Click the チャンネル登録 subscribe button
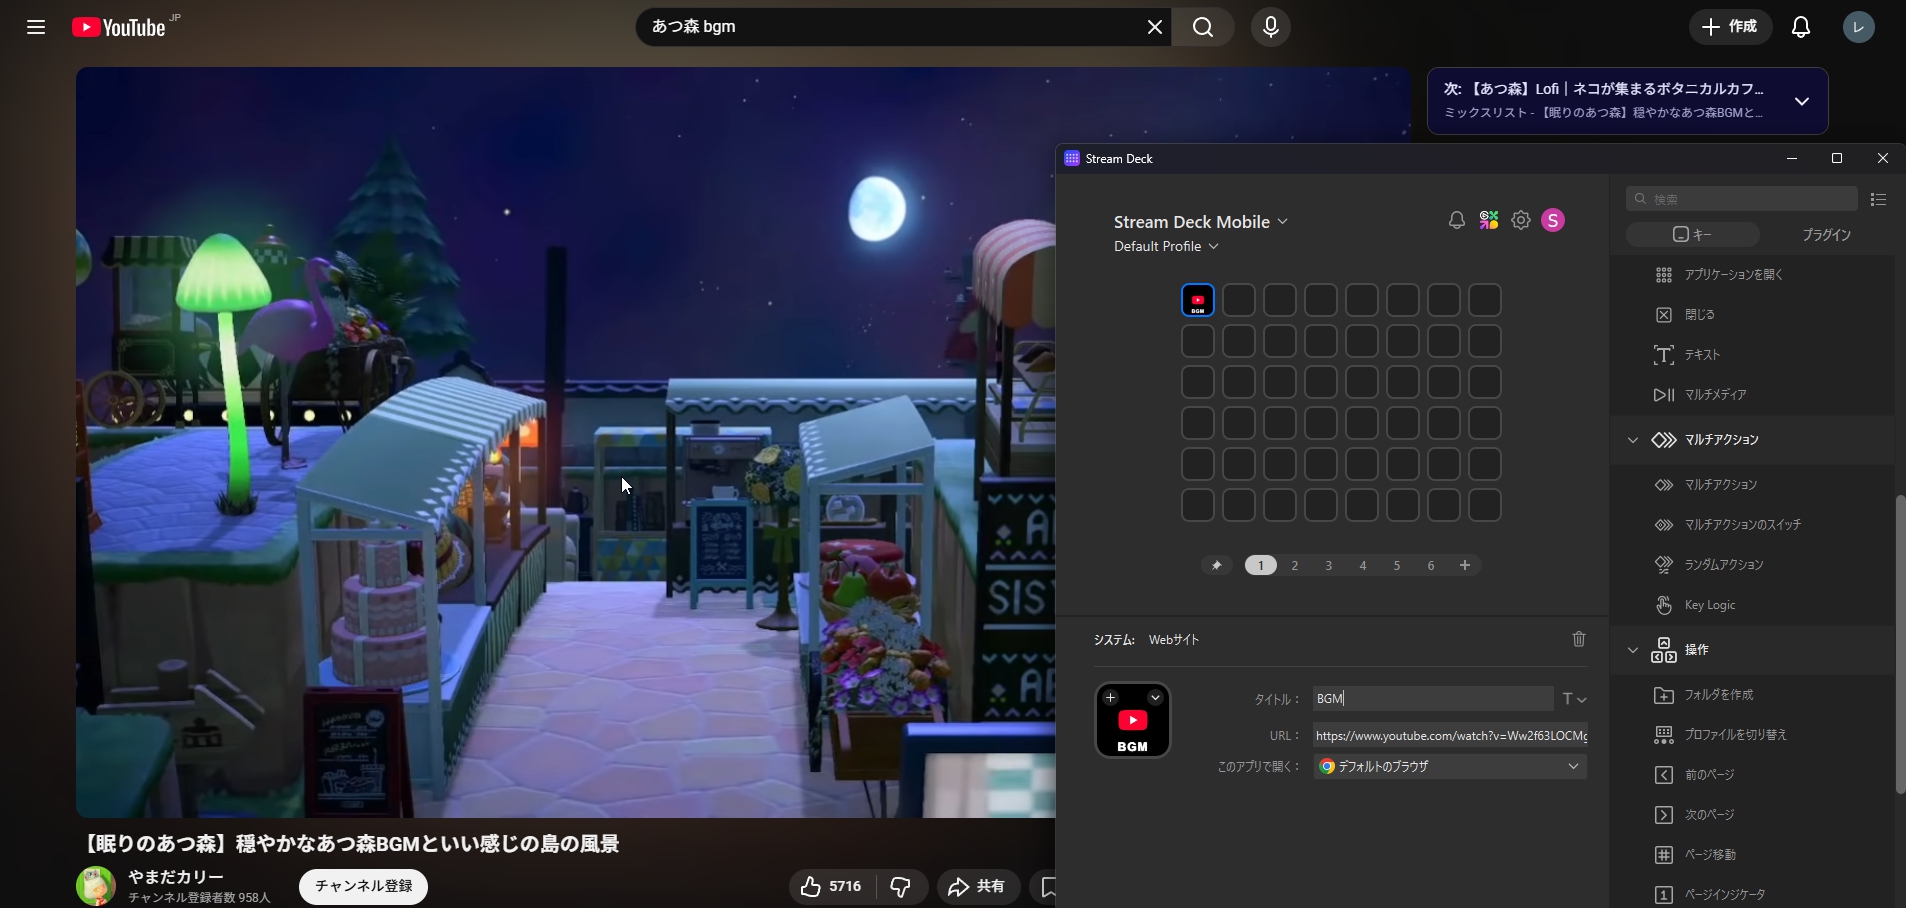The width and height of the screenshot is (1906, 908). [x=363, y=886]
